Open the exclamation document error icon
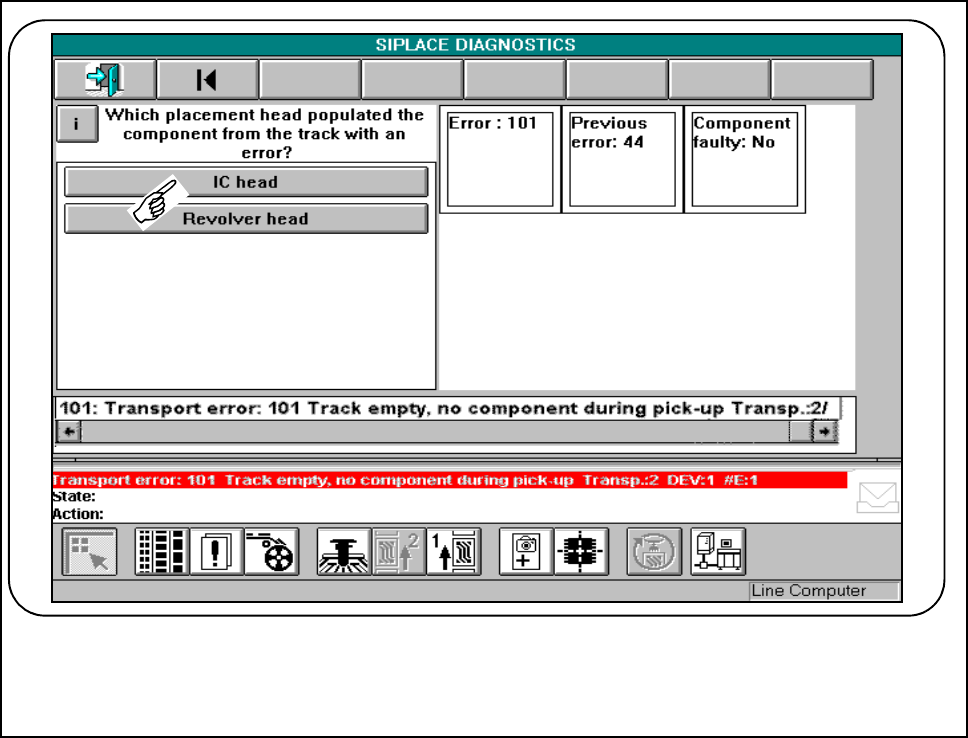968x738 pixels. (217, 552)
